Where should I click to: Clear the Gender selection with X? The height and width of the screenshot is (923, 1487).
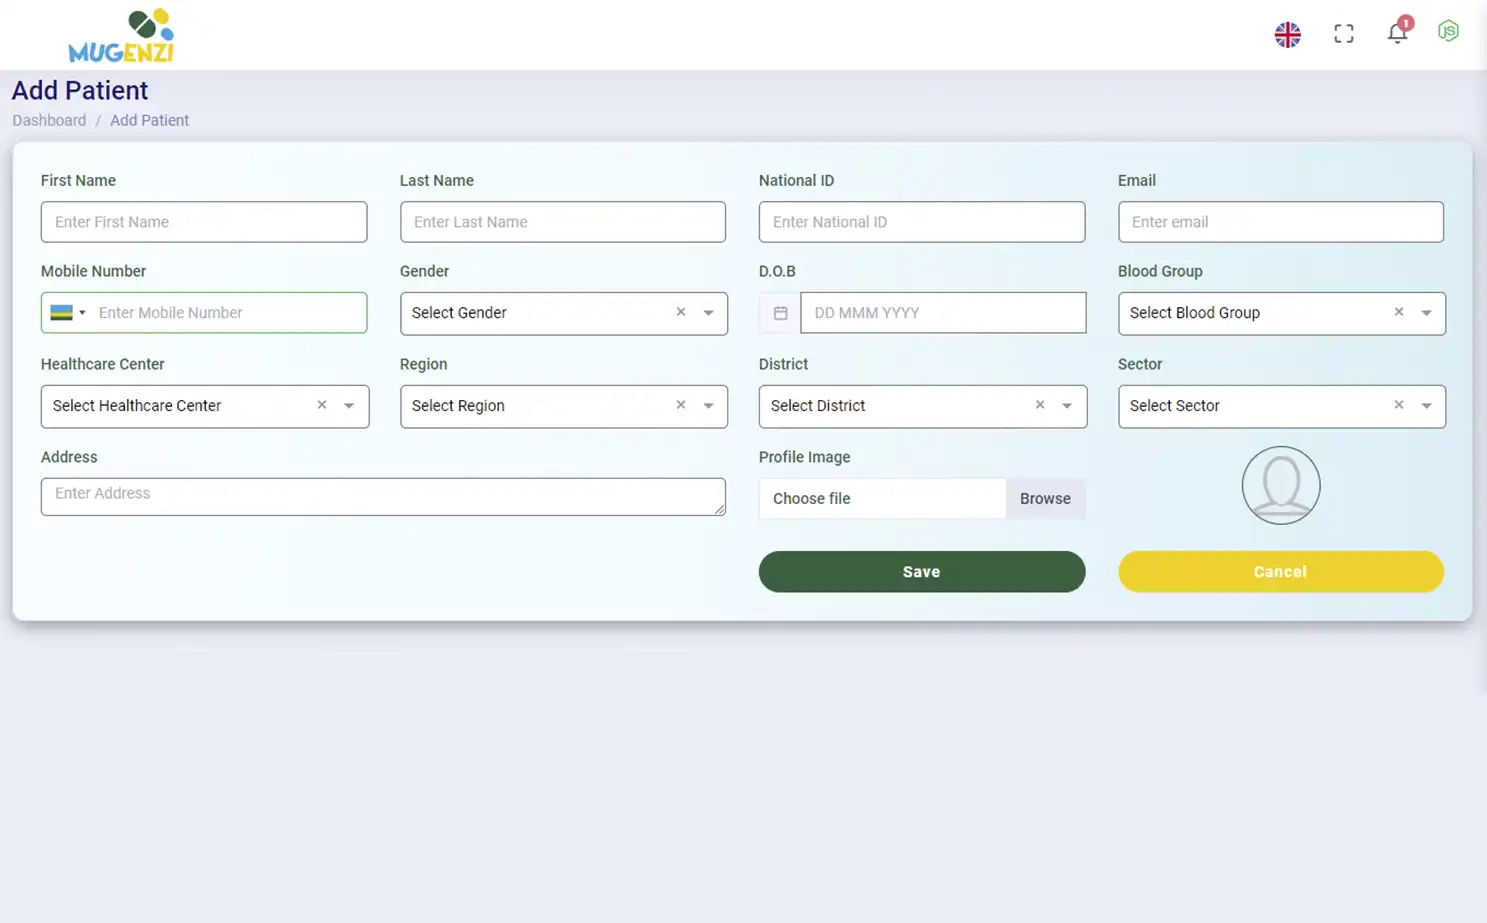tap(681, 312)
